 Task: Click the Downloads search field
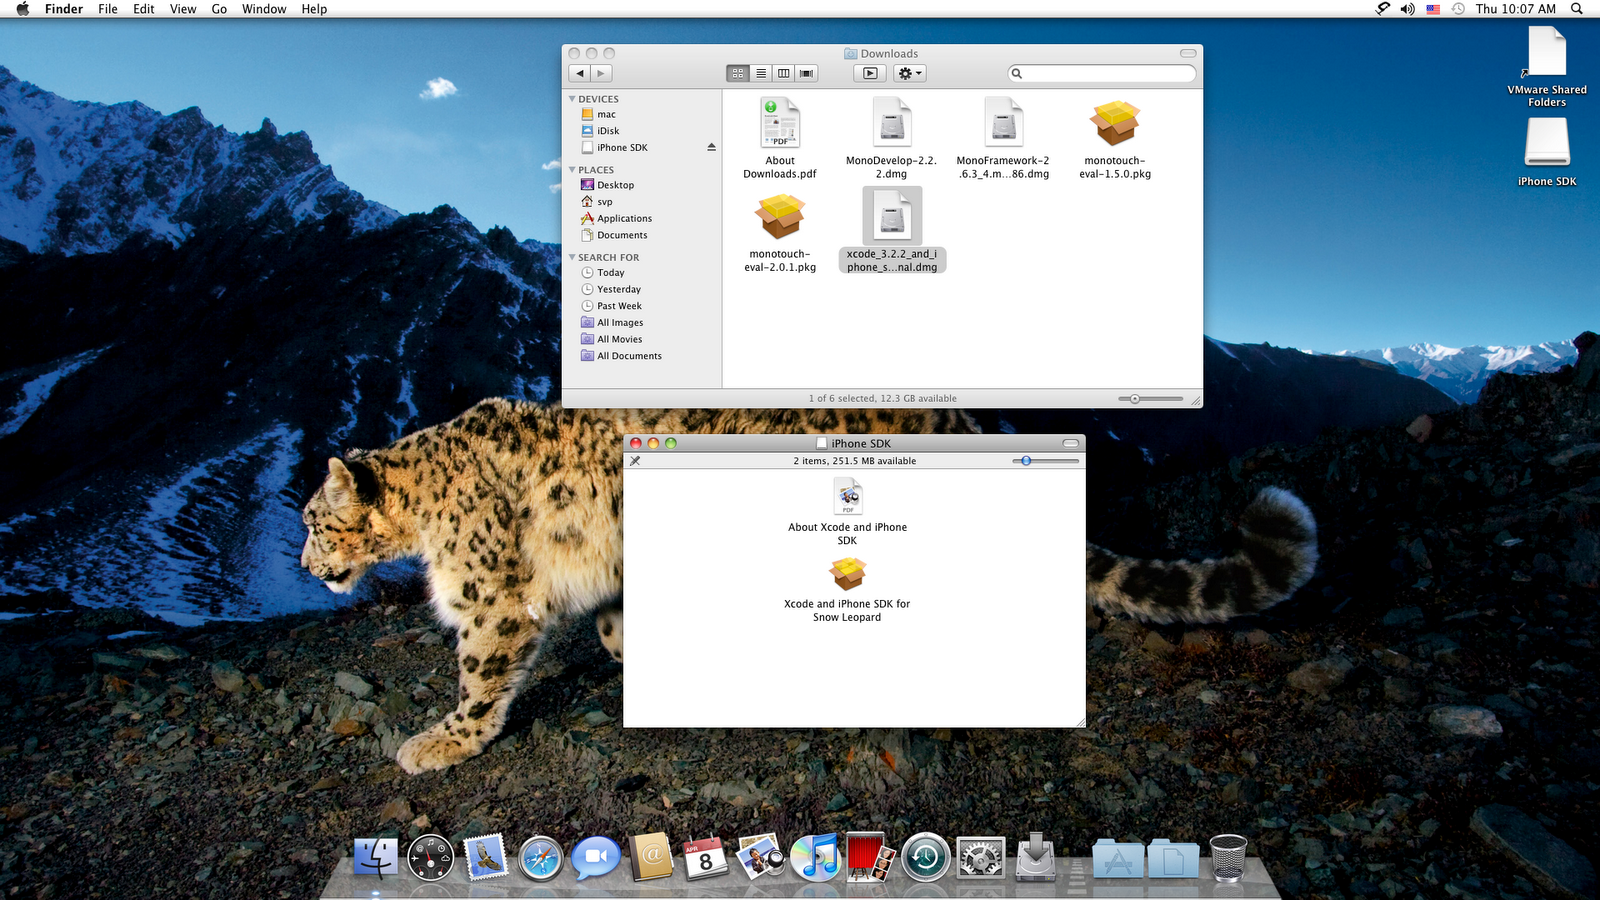(1102, 73)
